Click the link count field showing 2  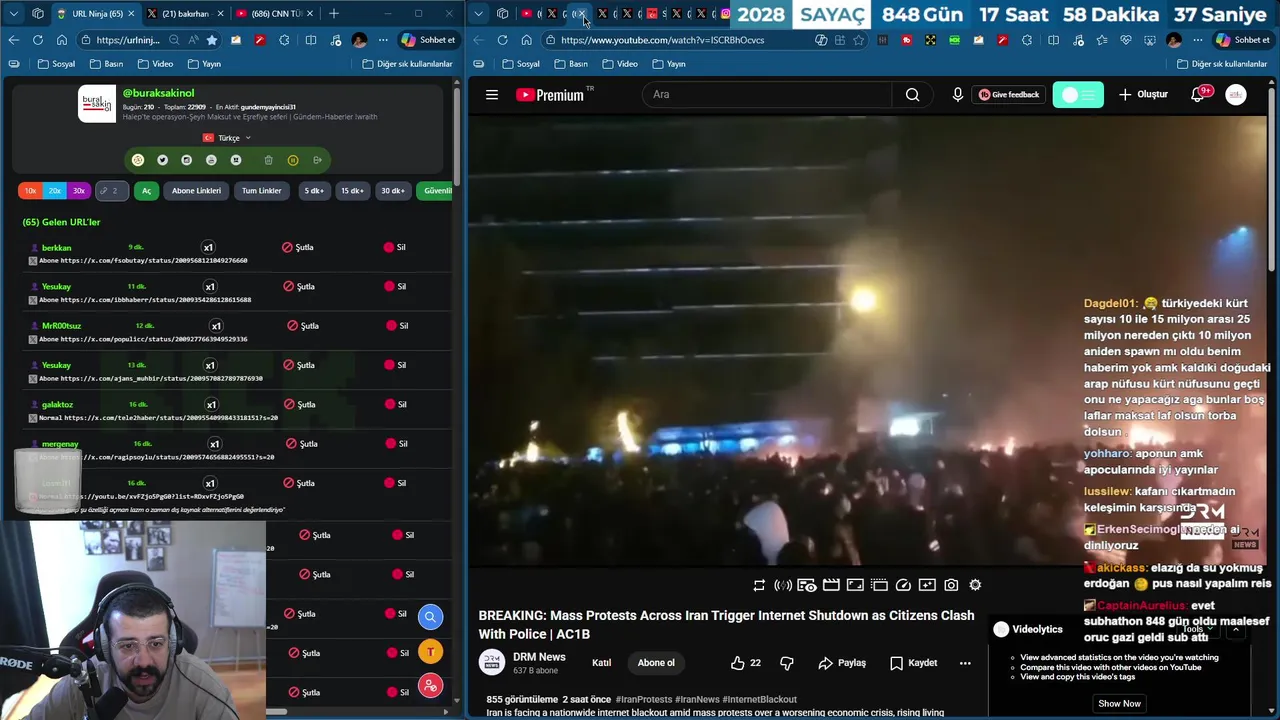(113, 191)
